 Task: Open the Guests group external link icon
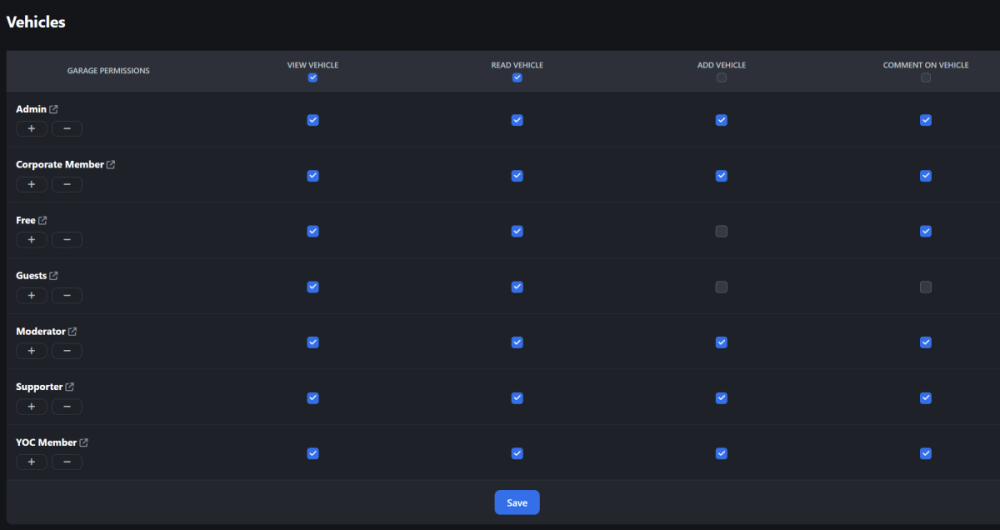(54, 276)
